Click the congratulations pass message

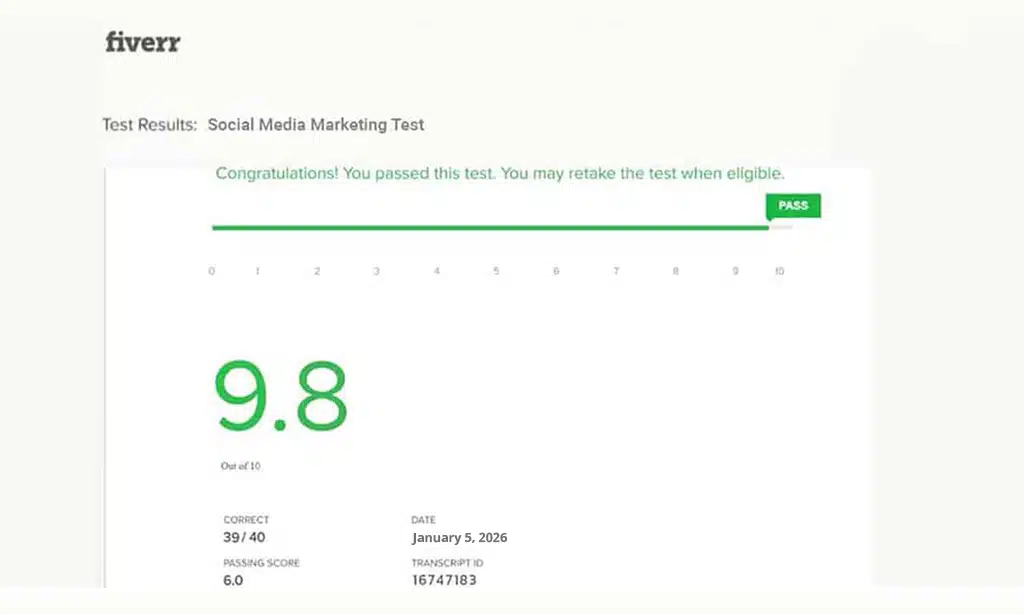click(500, 173)
